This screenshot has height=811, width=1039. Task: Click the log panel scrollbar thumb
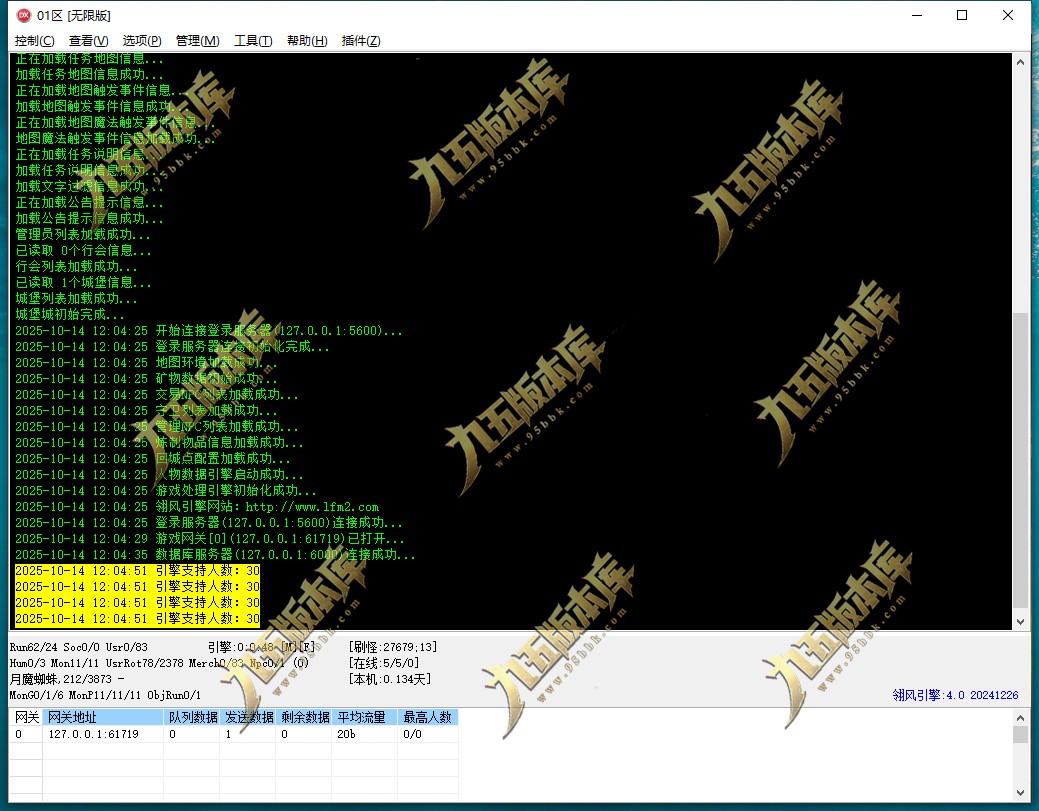point(1020,459)
